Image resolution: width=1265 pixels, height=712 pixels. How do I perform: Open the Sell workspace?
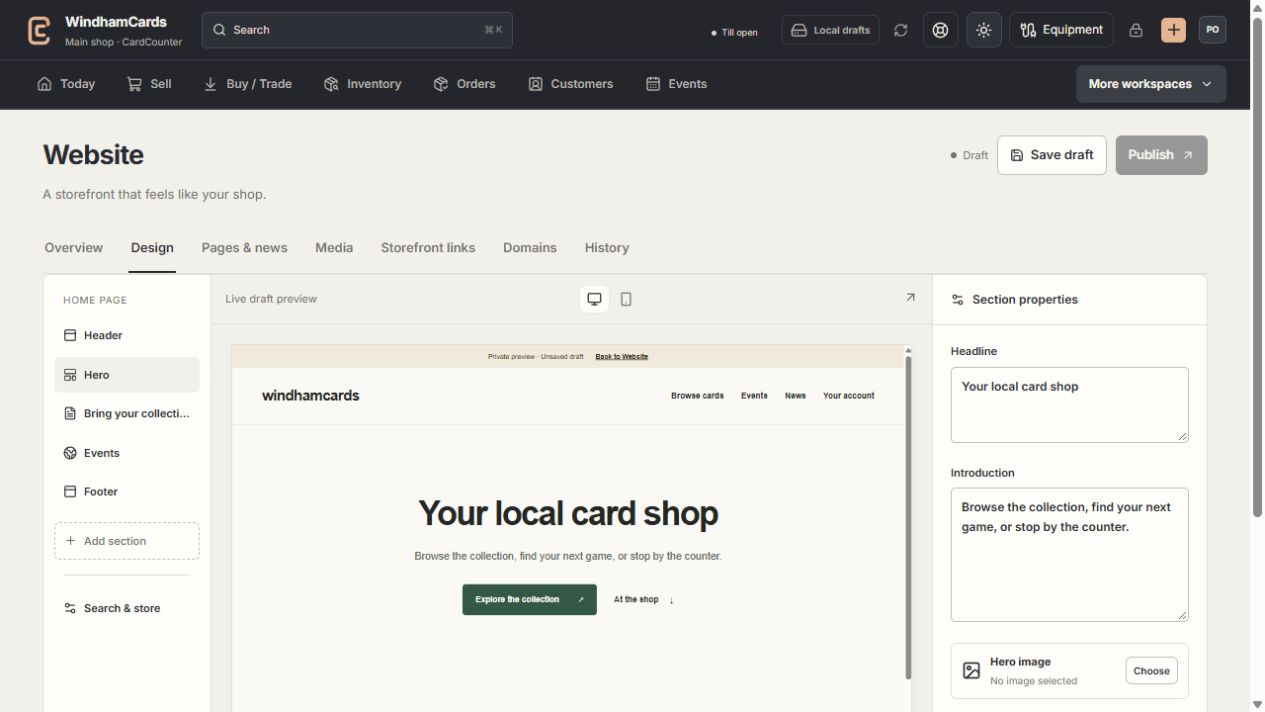(x=149, y=84)
